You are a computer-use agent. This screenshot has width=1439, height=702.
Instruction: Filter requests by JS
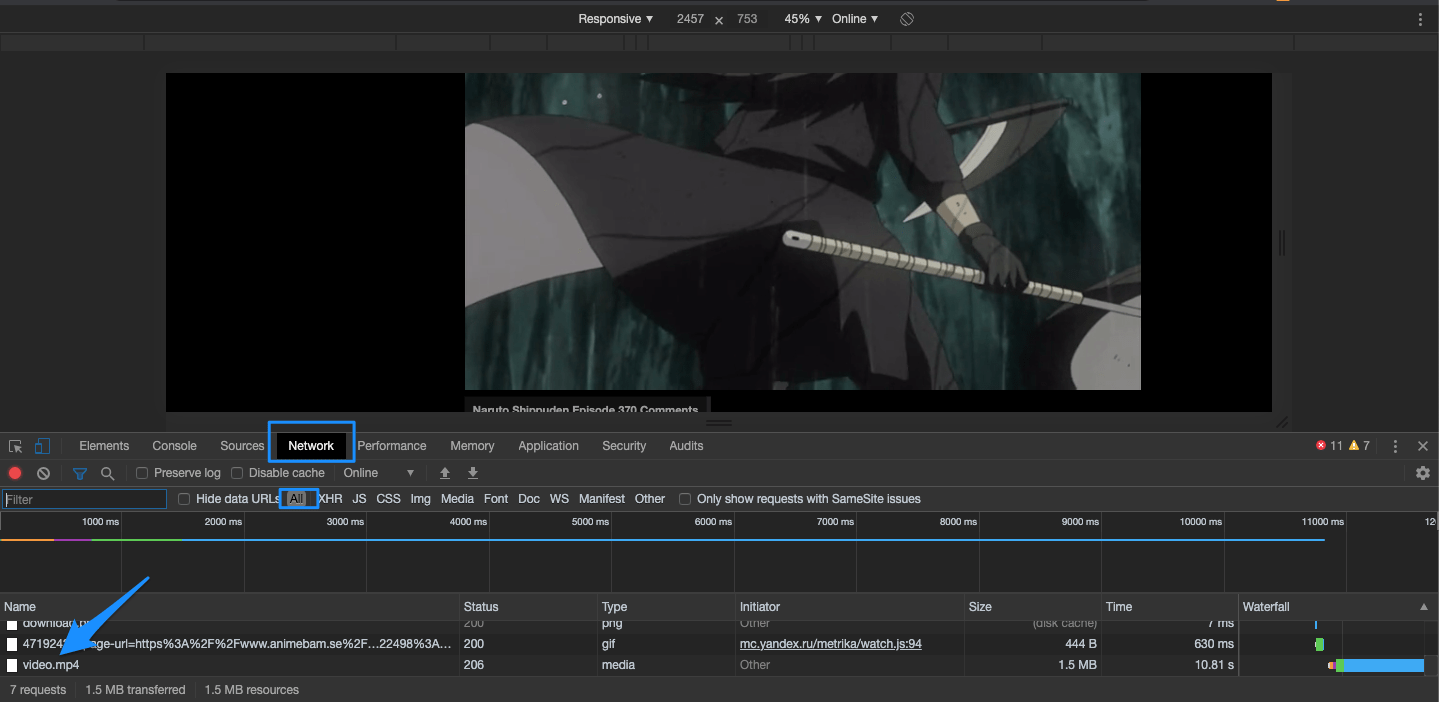(359, 499)
